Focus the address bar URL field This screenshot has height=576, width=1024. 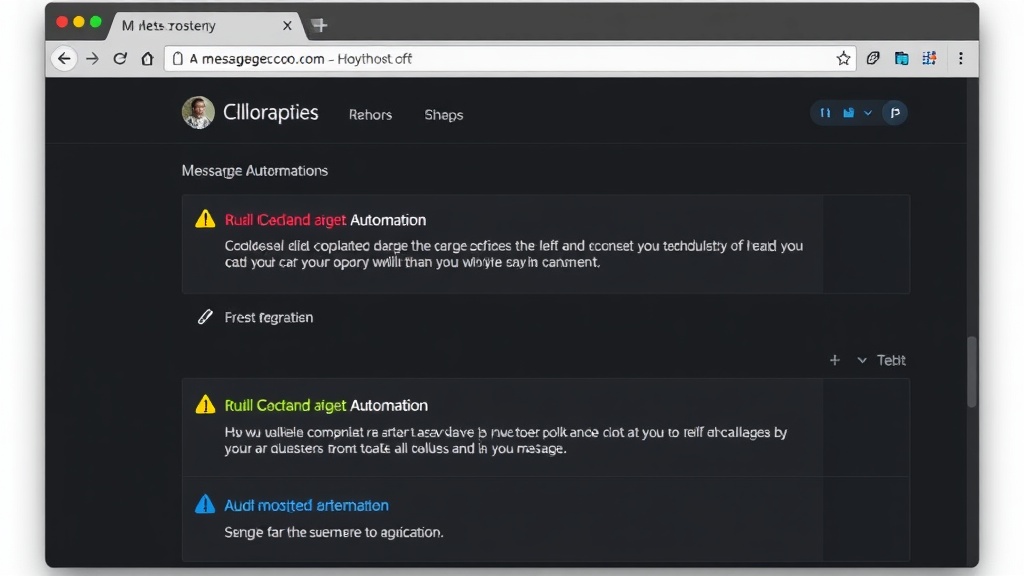coord(500,59)
